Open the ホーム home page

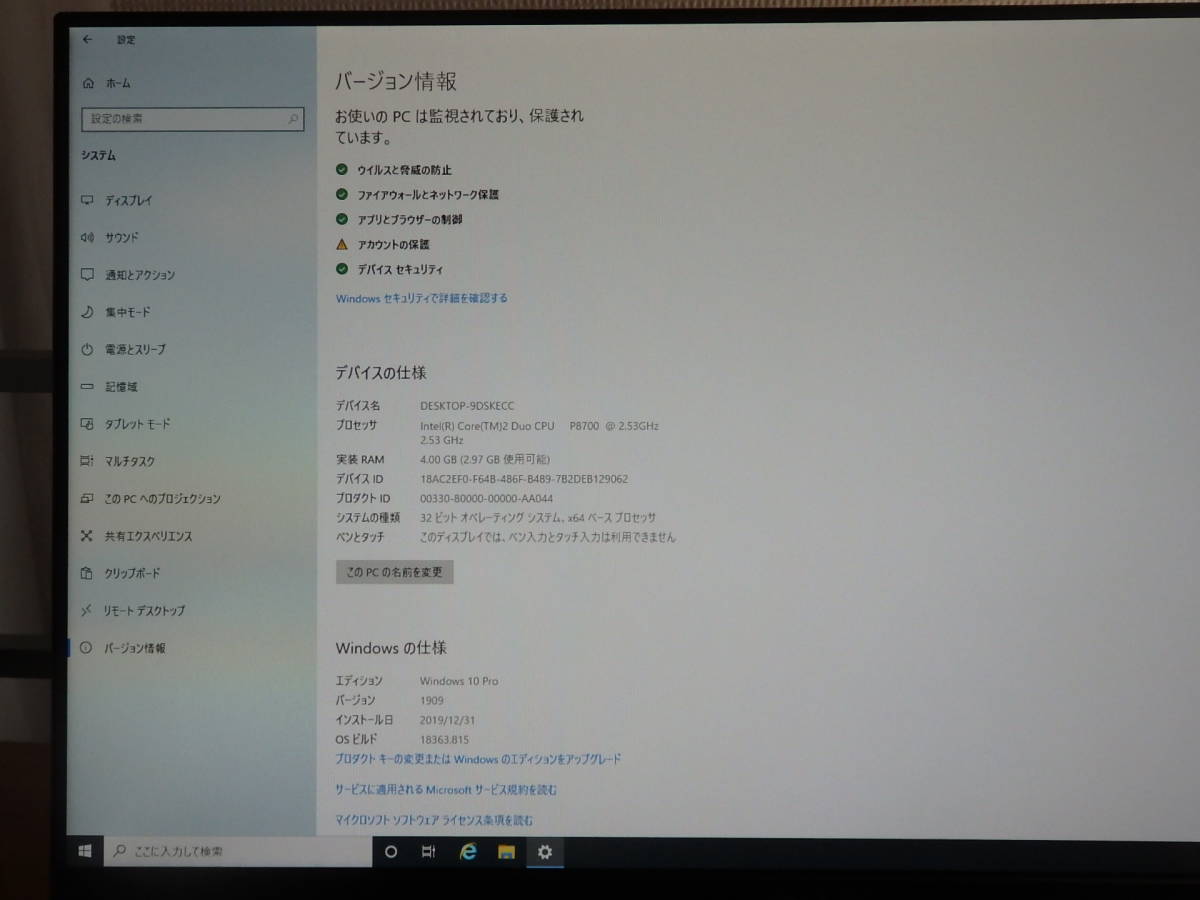(x=106, y=83)
